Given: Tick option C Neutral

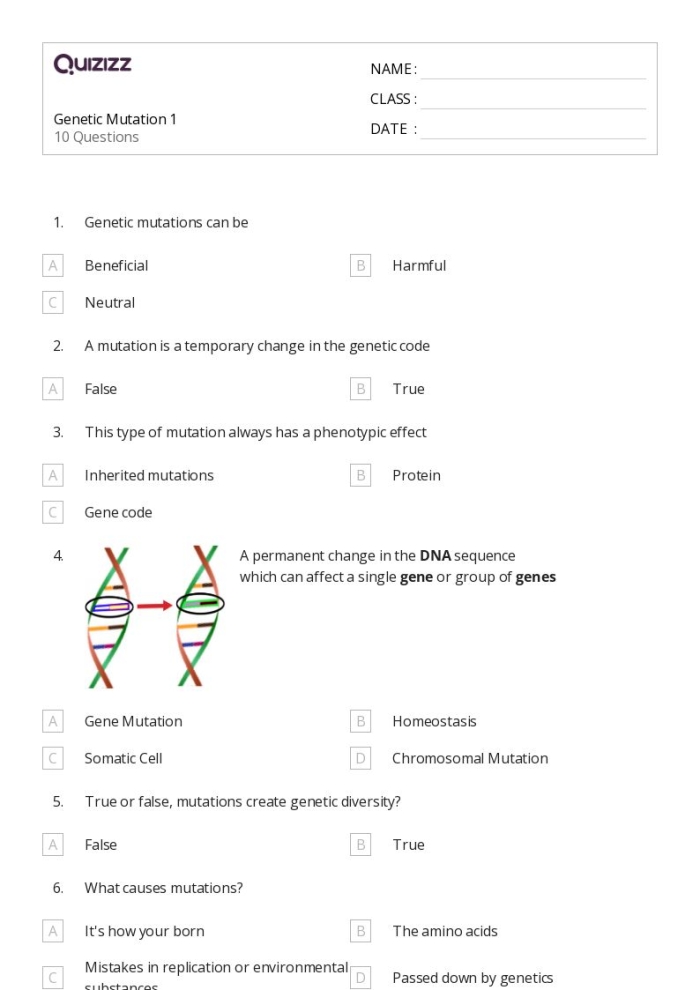Looking at the screenshot, I should tap(53, 303).
